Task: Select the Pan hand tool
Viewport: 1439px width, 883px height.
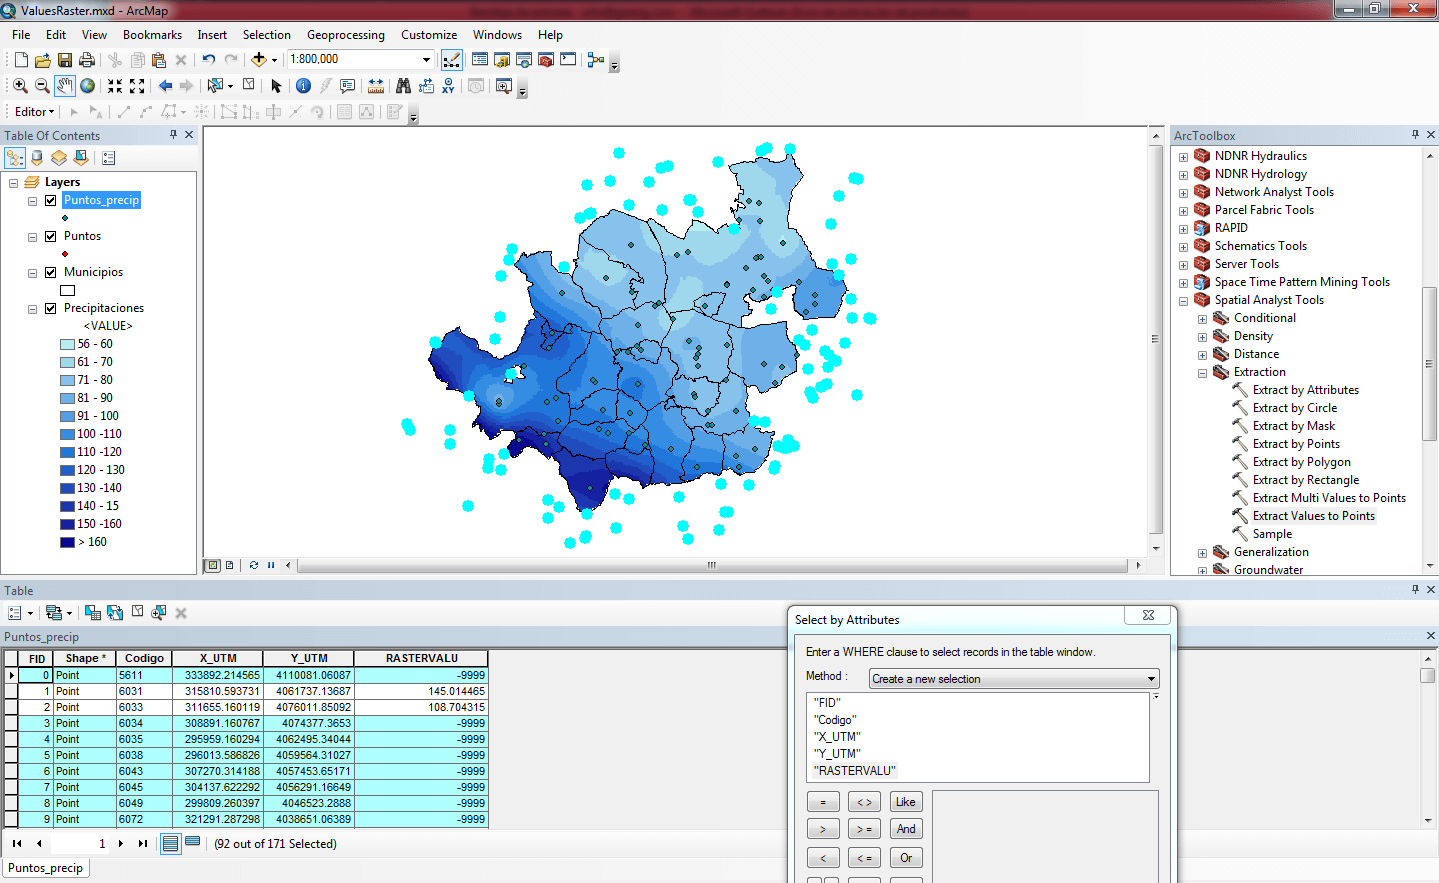Action: click(x=64, y=86)
